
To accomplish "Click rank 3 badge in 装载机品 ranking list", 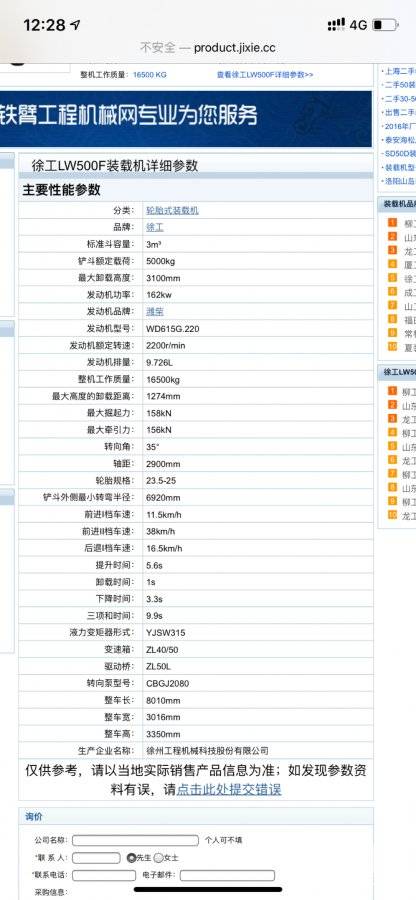I will 392,250.
